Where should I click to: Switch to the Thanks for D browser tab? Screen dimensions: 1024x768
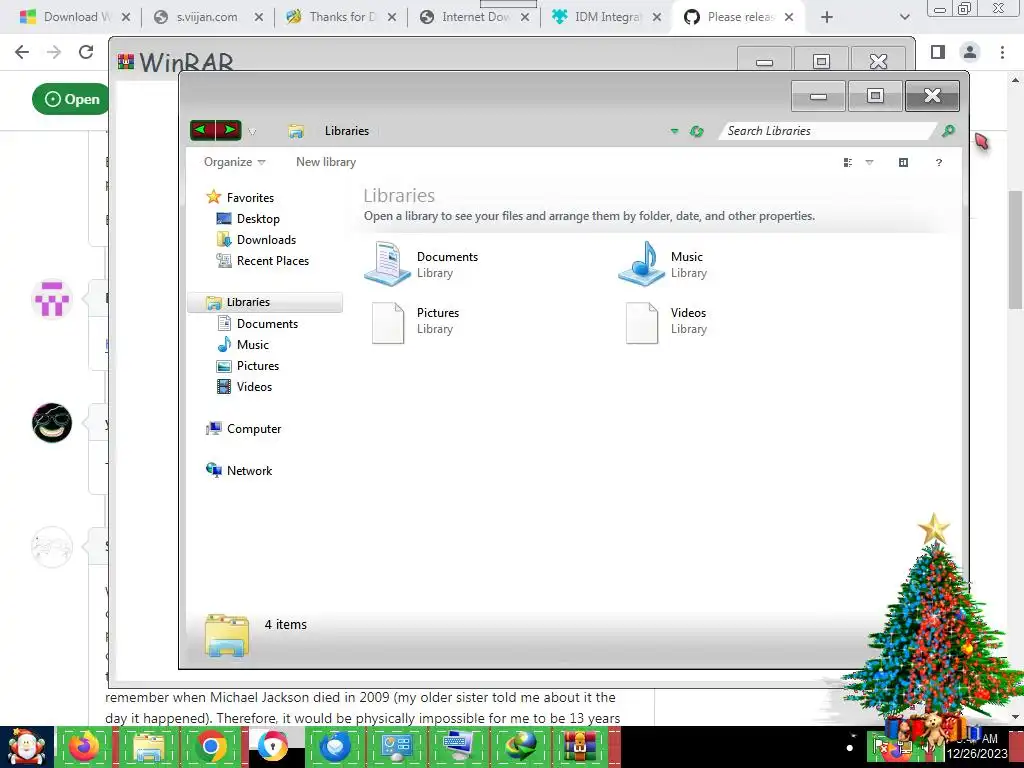click(x=340, y=17)
